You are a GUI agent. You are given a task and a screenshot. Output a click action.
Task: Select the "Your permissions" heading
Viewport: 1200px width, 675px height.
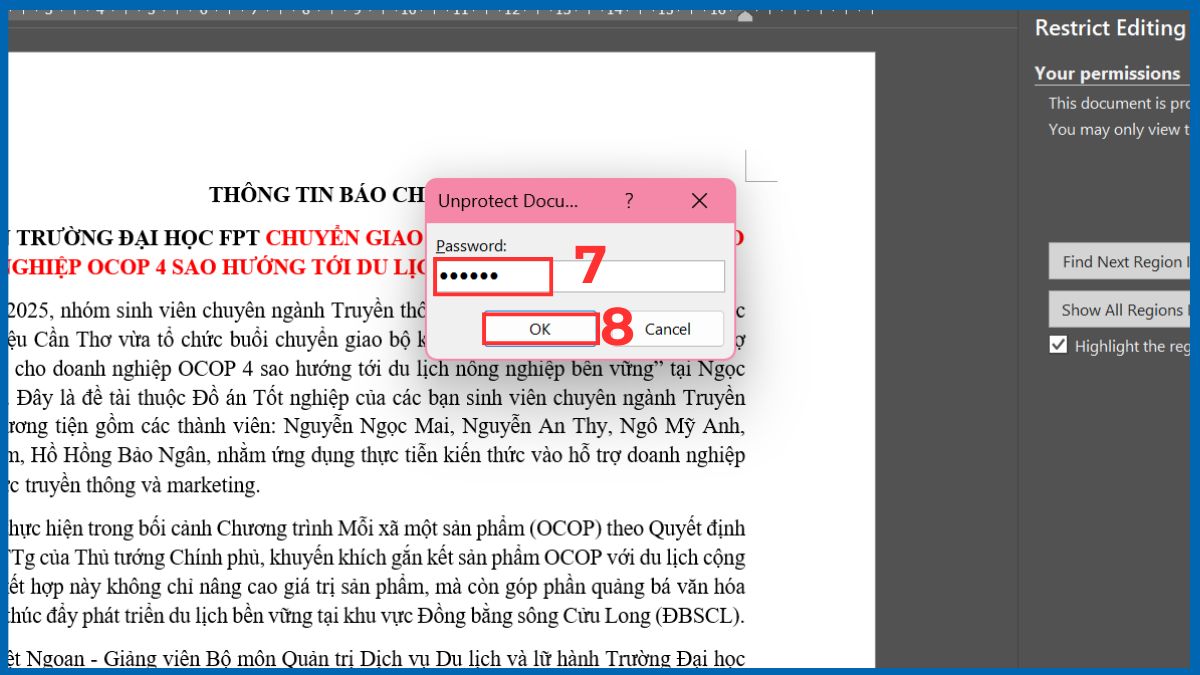coord(1110,73)
